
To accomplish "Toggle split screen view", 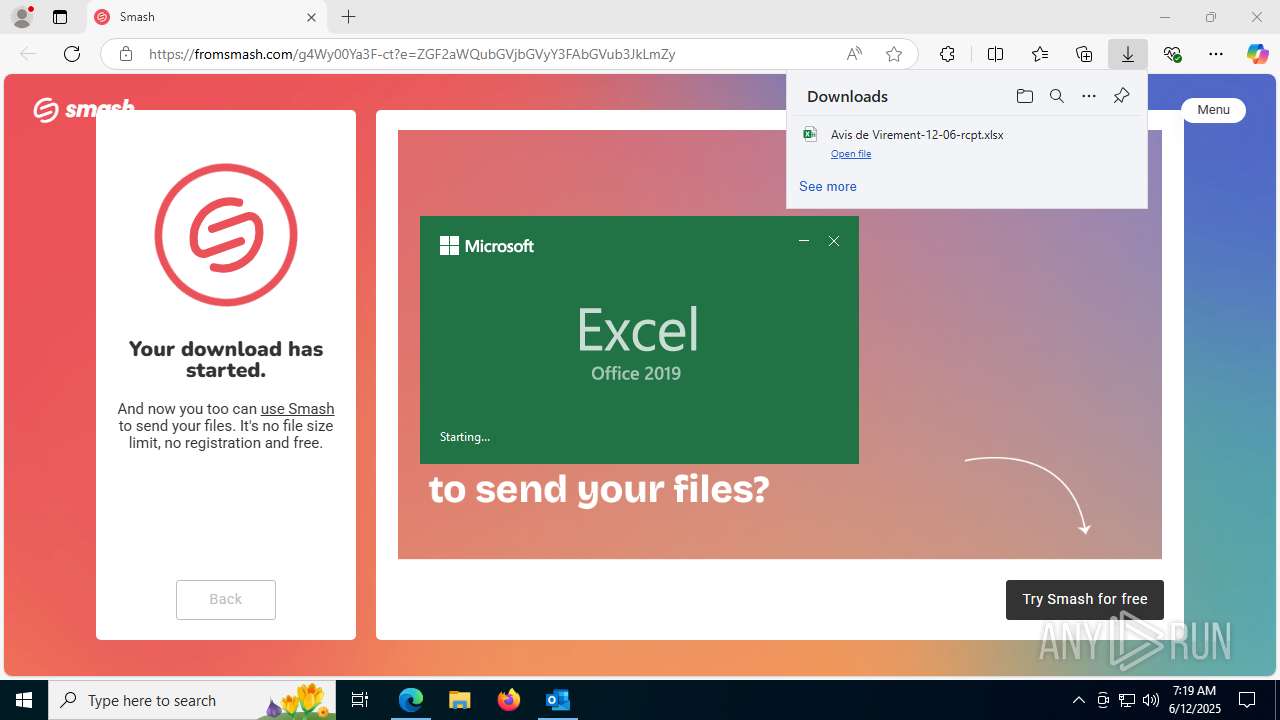I will click(x=995, y=54).
